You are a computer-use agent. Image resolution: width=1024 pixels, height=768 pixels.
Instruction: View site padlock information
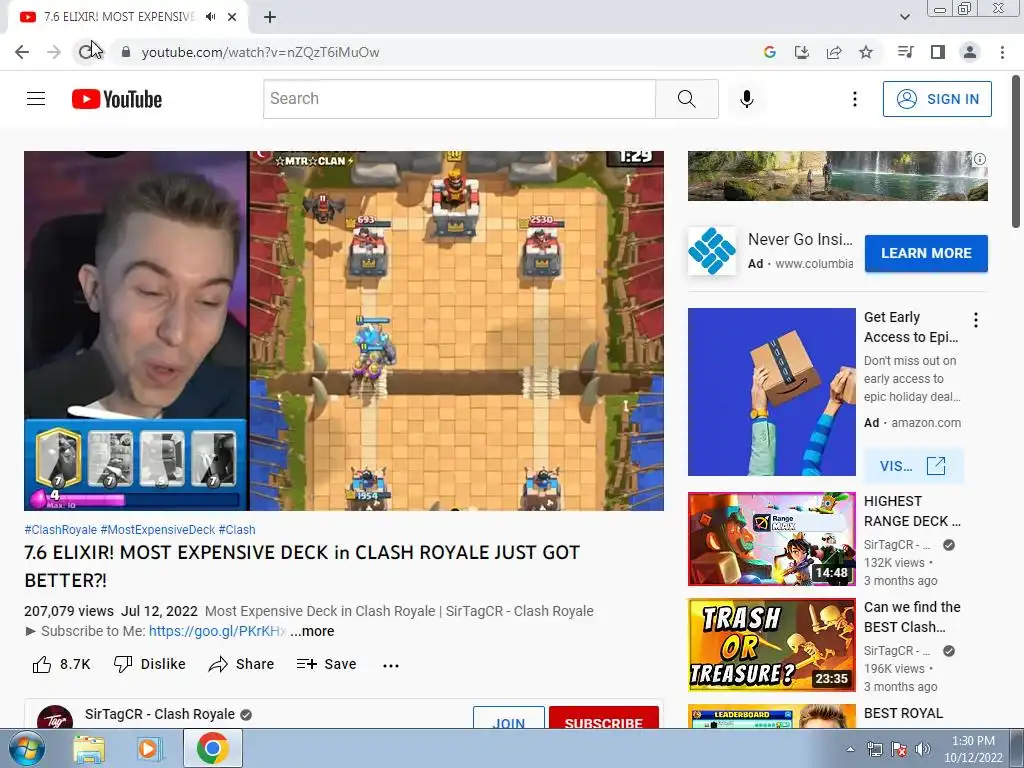click(x=126, y=52)
